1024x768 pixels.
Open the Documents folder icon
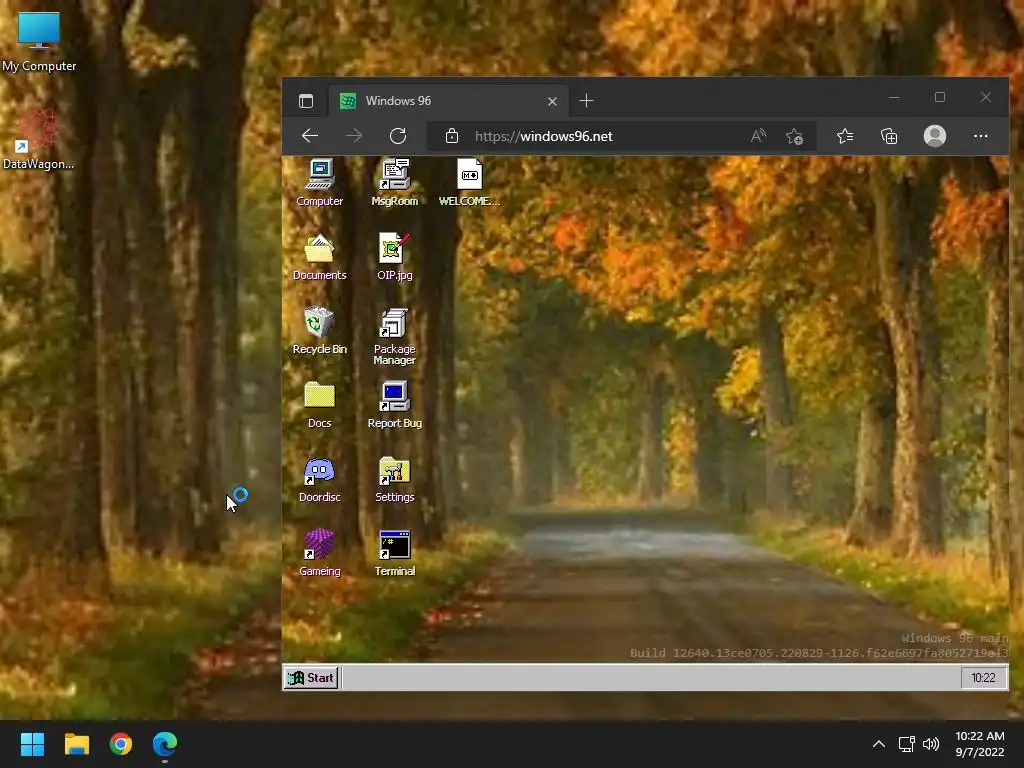[x=319, y=257]
